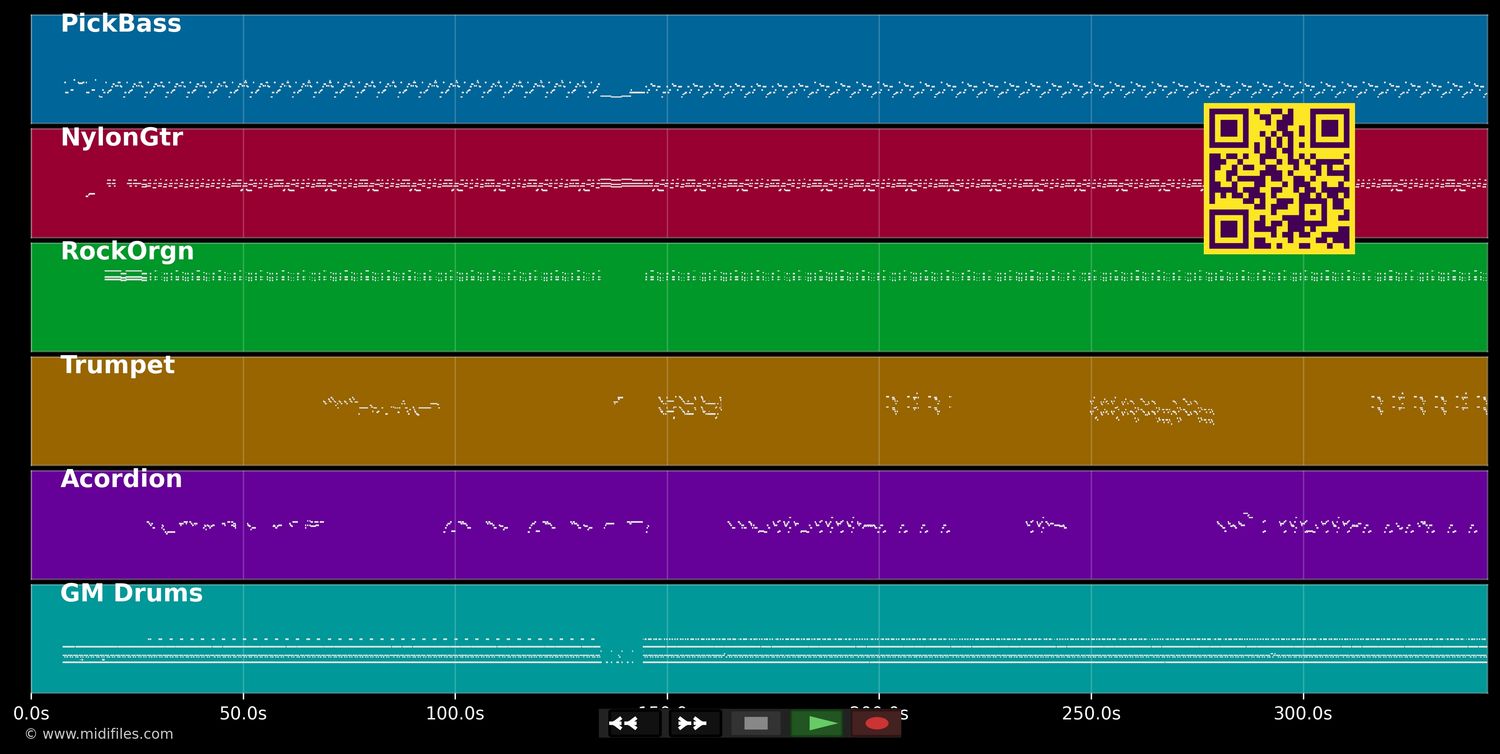
Task: Select the Trumpet track label
Action: click(x=117, y=365)
